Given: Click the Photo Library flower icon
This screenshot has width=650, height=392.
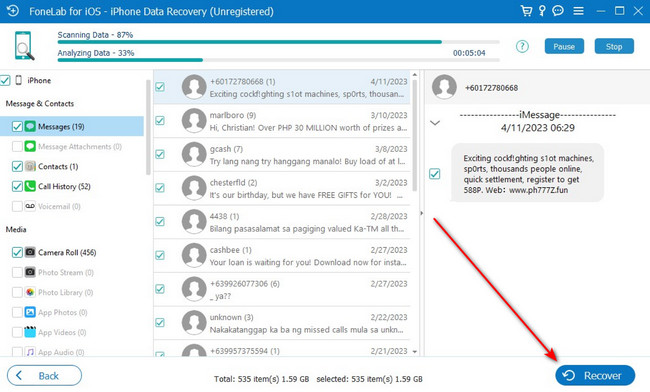Looking at the screenshot, I should pyautogui.click(x=30, y=292).
